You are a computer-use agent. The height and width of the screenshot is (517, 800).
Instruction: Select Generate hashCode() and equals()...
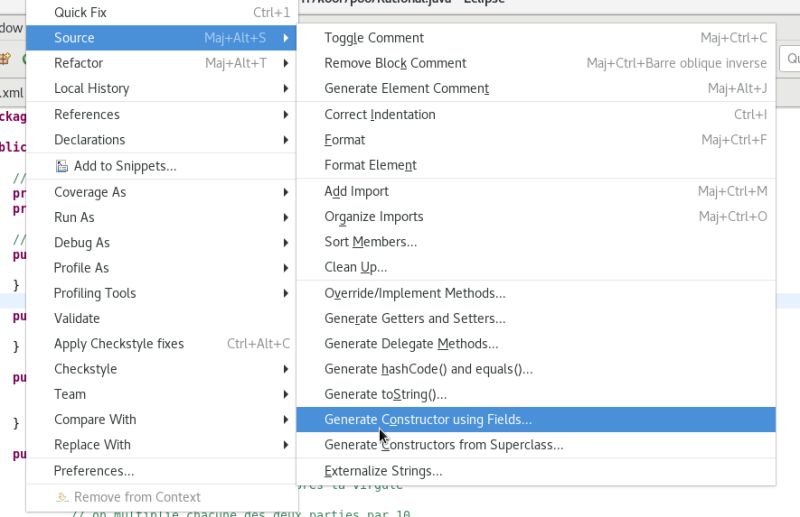(536, 369)
